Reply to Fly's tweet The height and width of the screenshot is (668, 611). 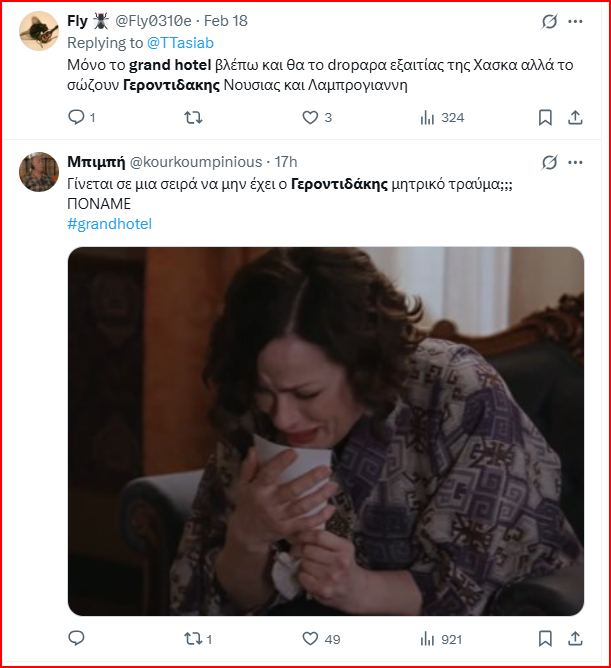77,118
